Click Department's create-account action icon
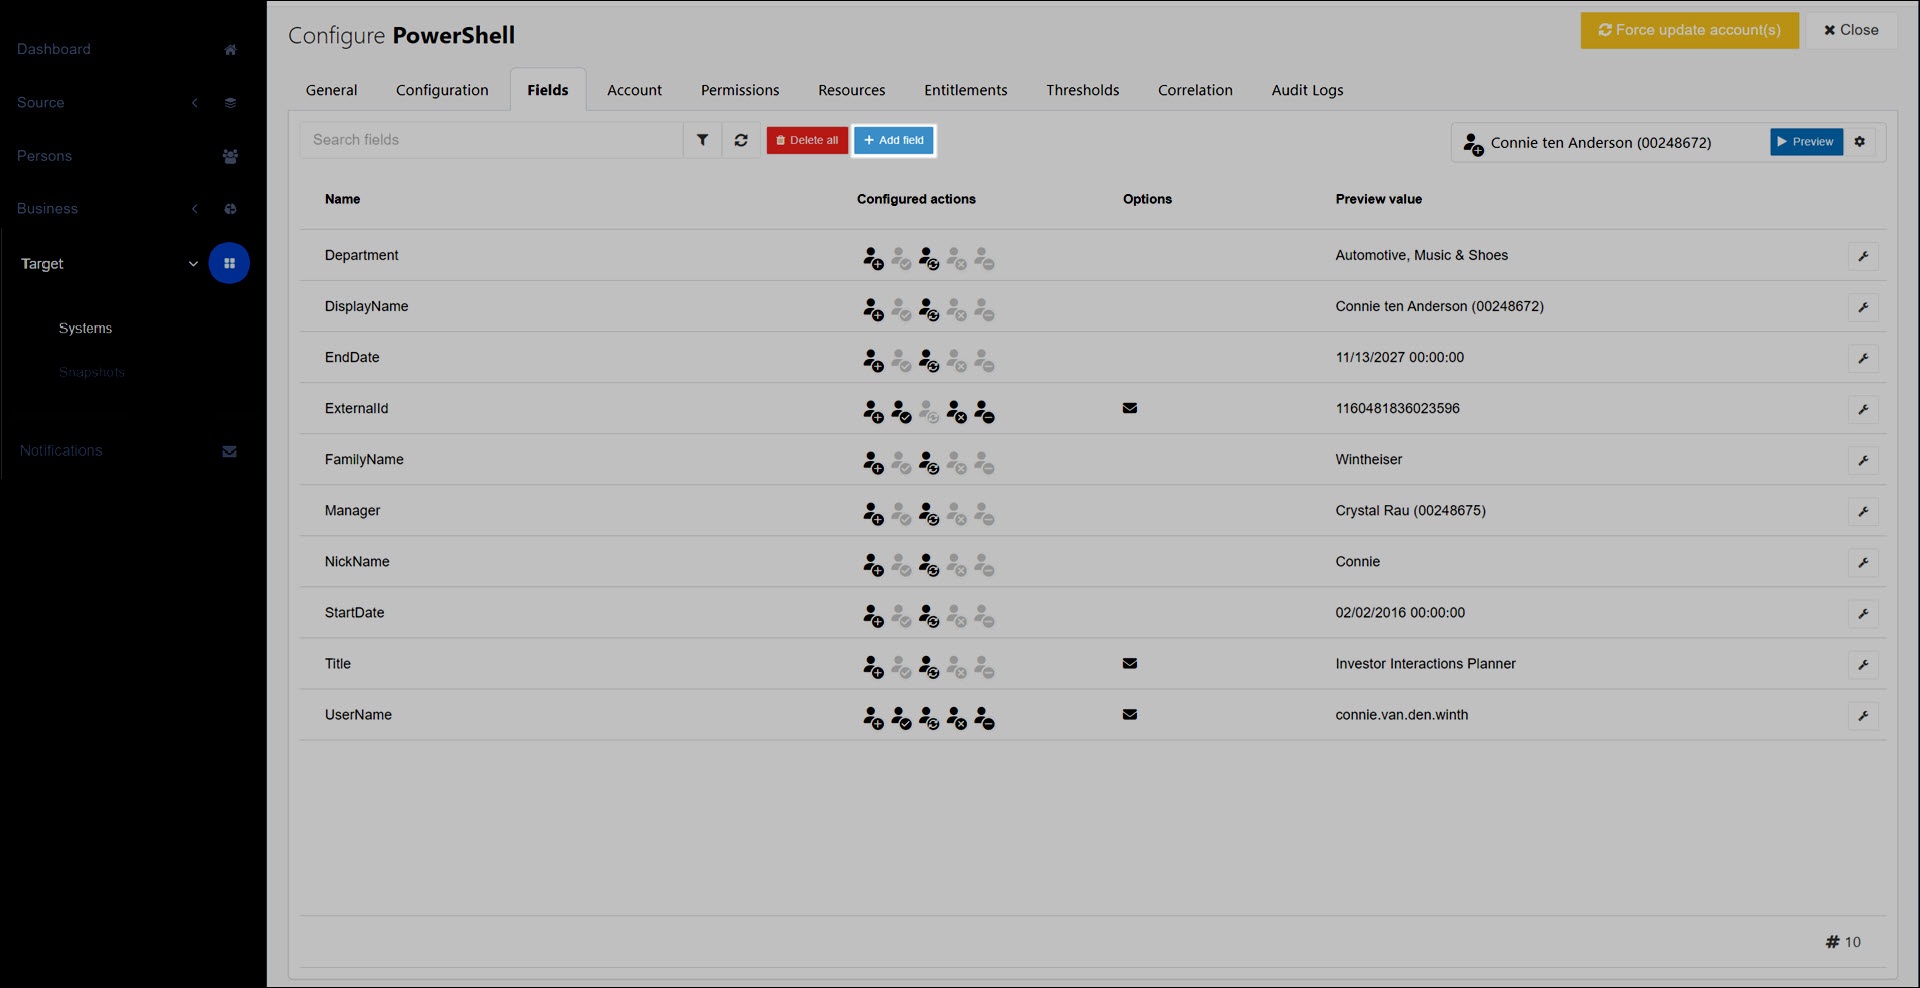1920x988 pixels. click(873, 258)
